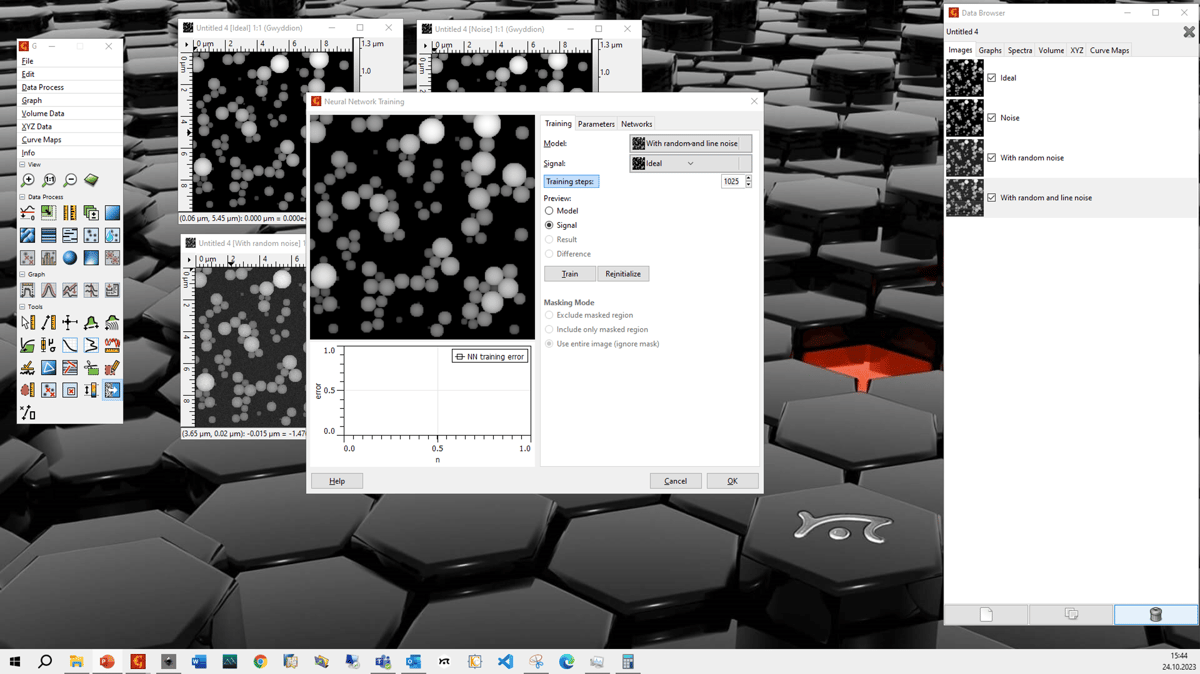Open the Signal dropdown showing Ideal
This screenshot has height=674, width=1200.
(x=690, y=164)
